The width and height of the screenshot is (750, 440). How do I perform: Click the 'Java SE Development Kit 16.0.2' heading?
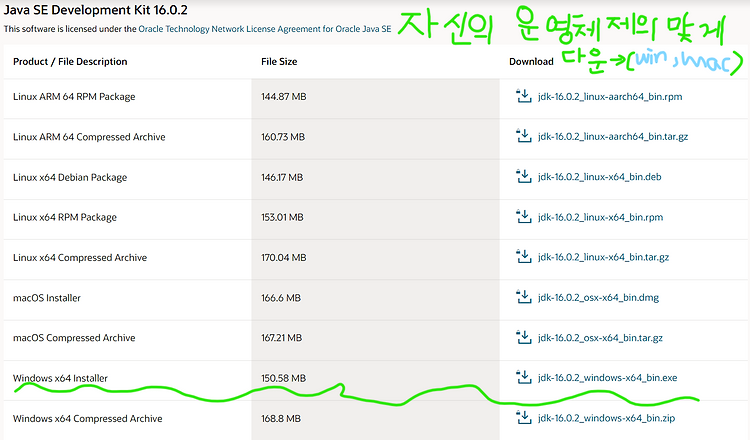96,10
